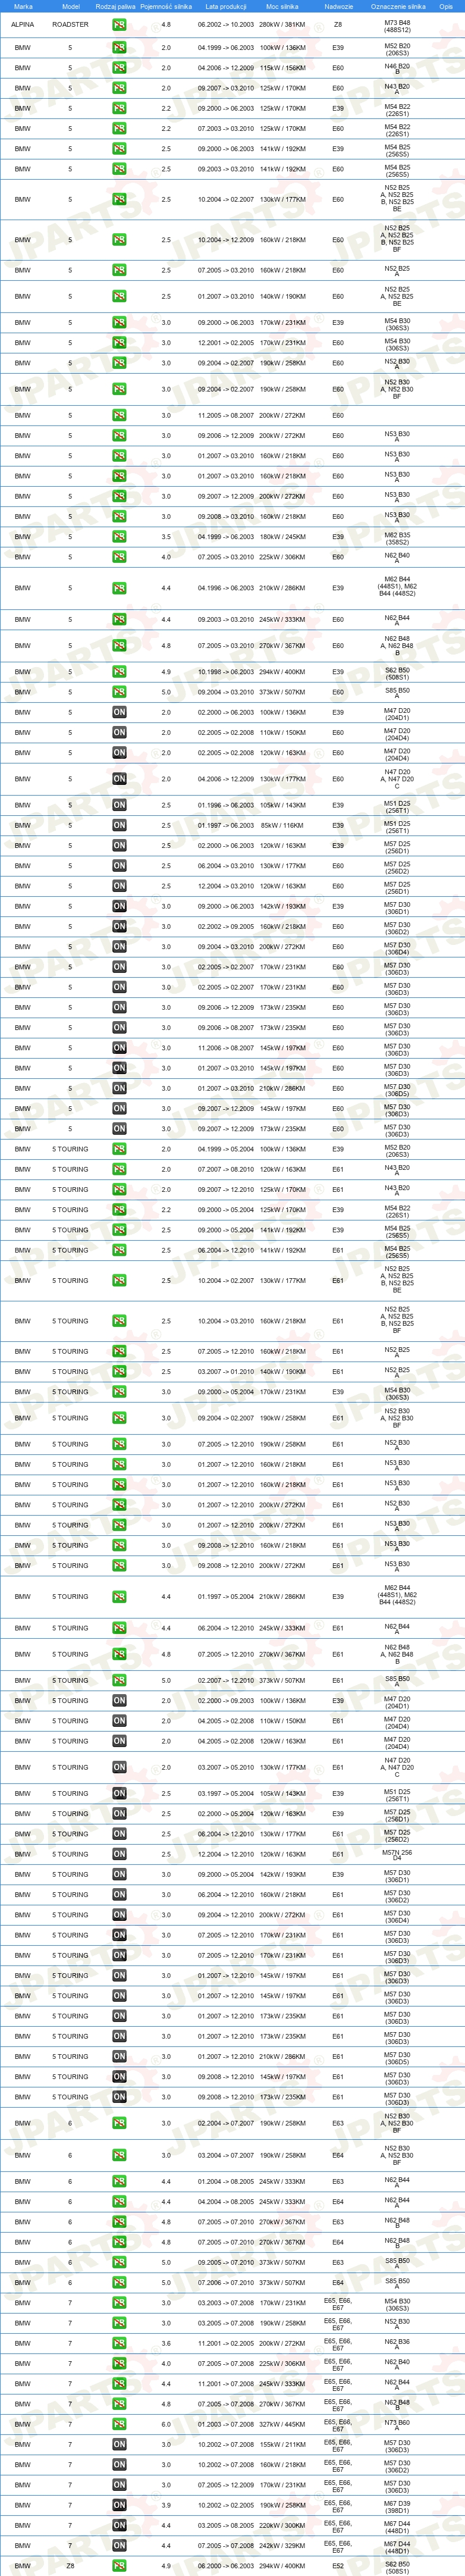Select engine code 'N73 B60 A'

tap(397, 2426)
